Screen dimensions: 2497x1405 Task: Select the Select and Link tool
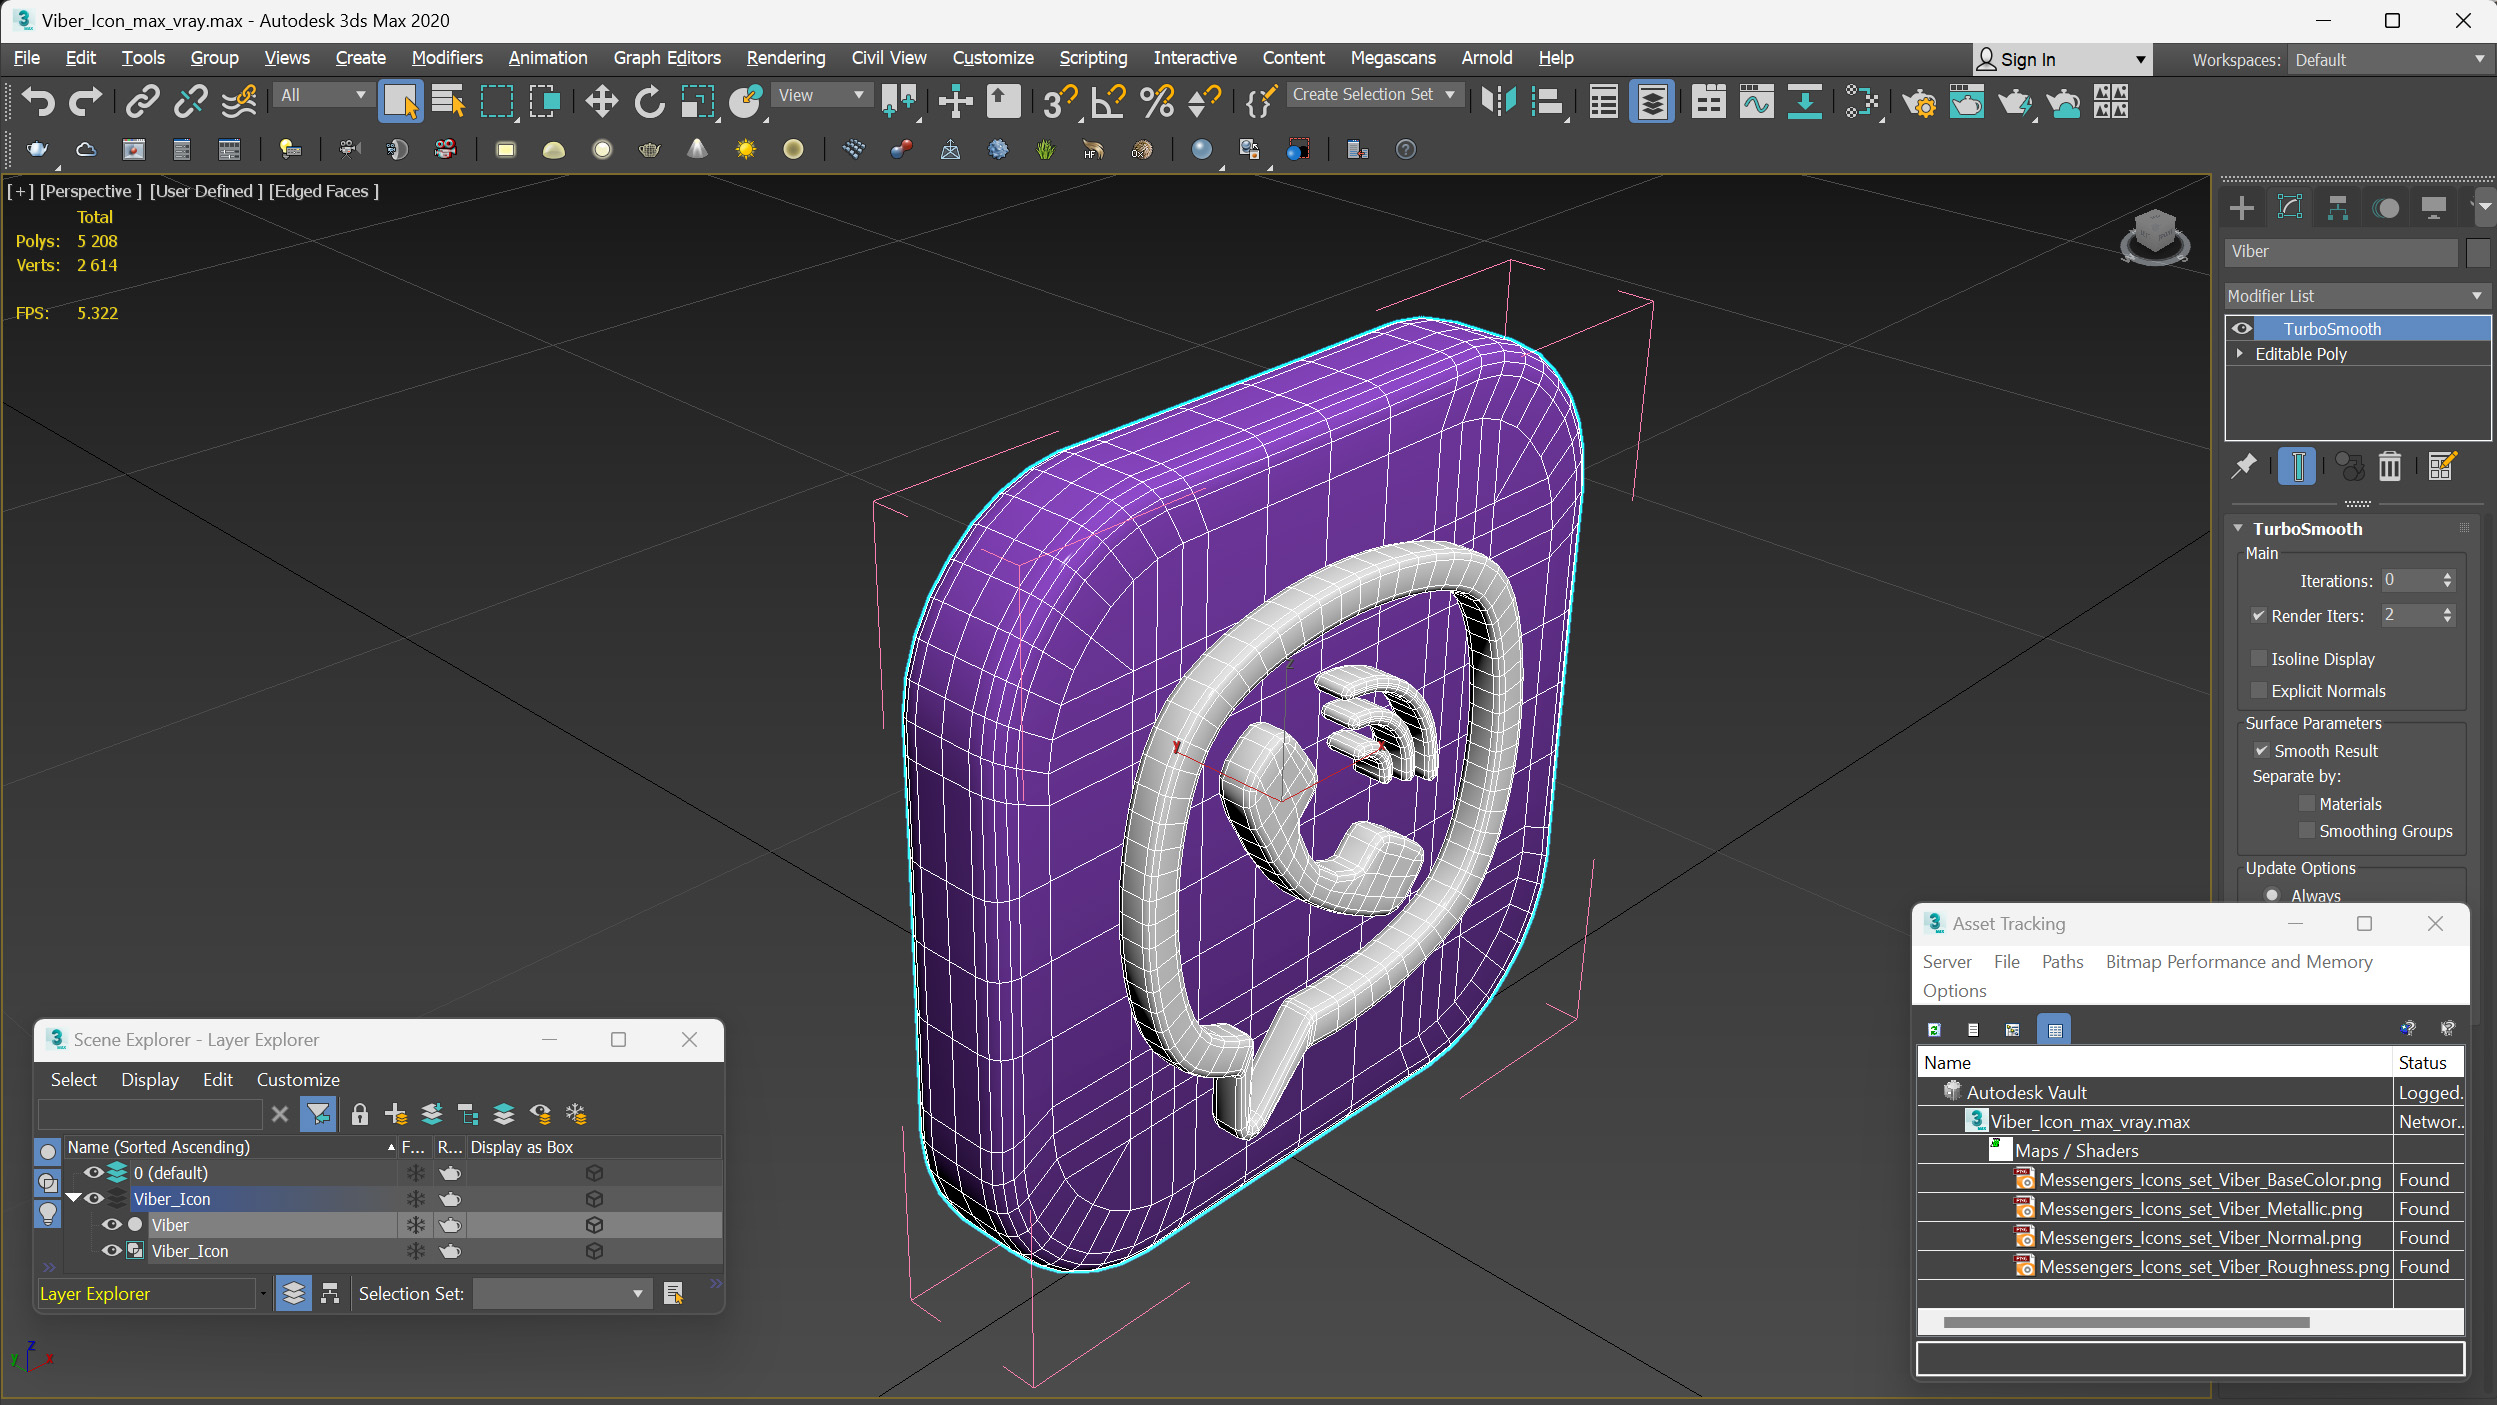(142, 101)
